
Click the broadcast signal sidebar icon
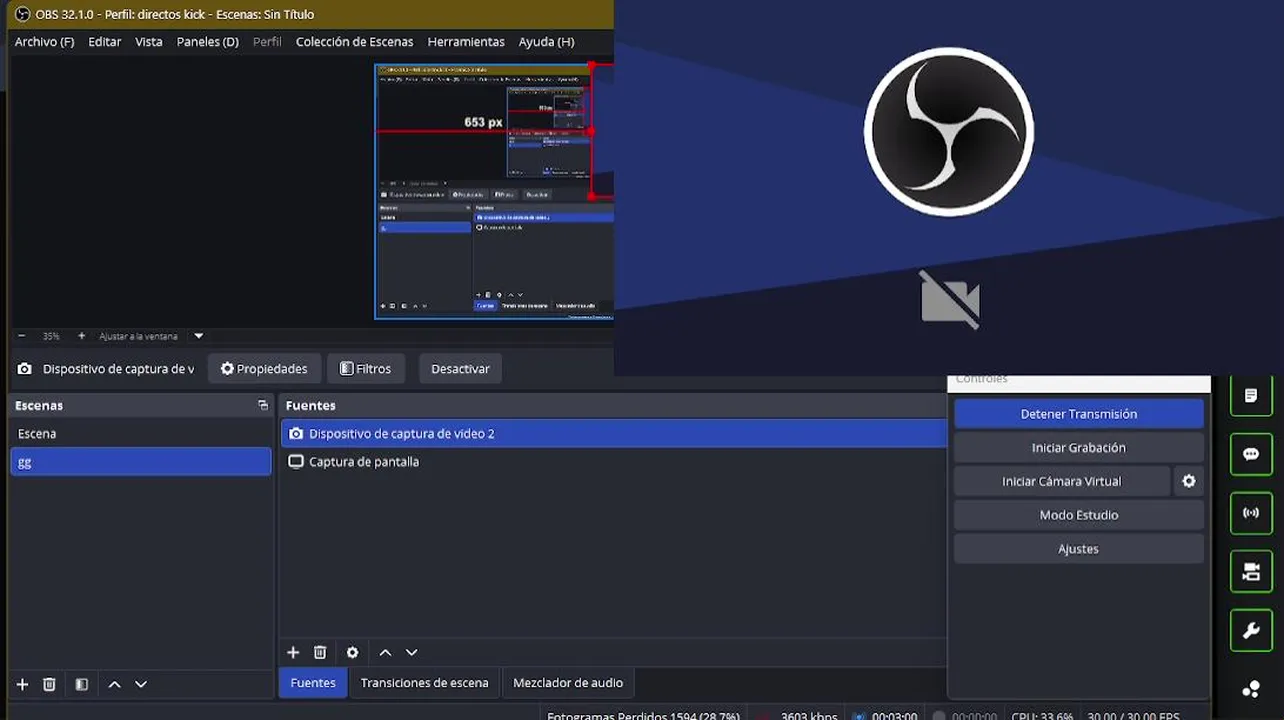tap(1251, 513)
